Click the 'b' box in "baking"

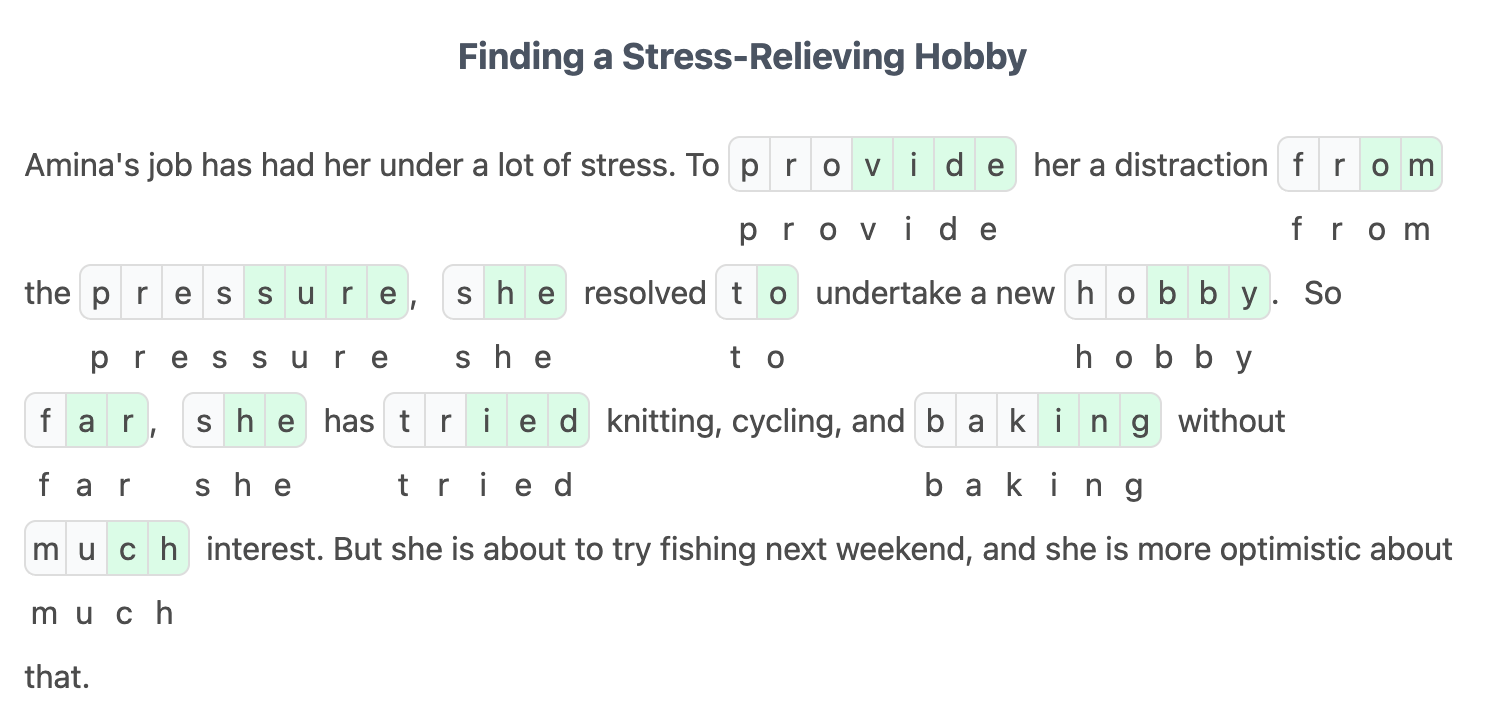coord(936,421)
